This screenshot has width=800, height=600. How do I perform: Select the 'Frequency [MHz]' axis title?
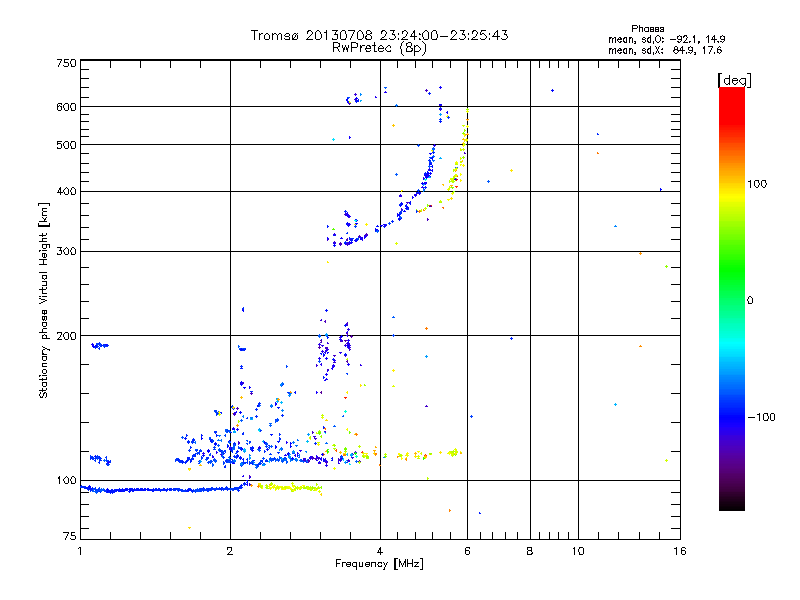click(x=379, y=564)
